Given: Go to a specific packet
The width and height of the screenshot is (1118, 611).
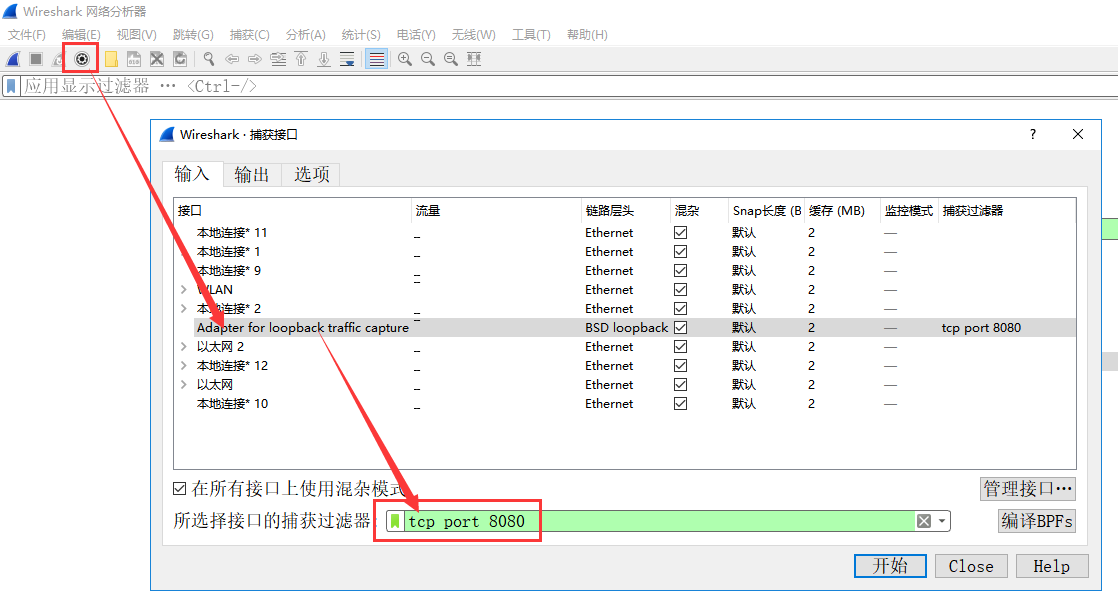Looking at the screenshot, I should pyautogui.click(x=278, y=59).
